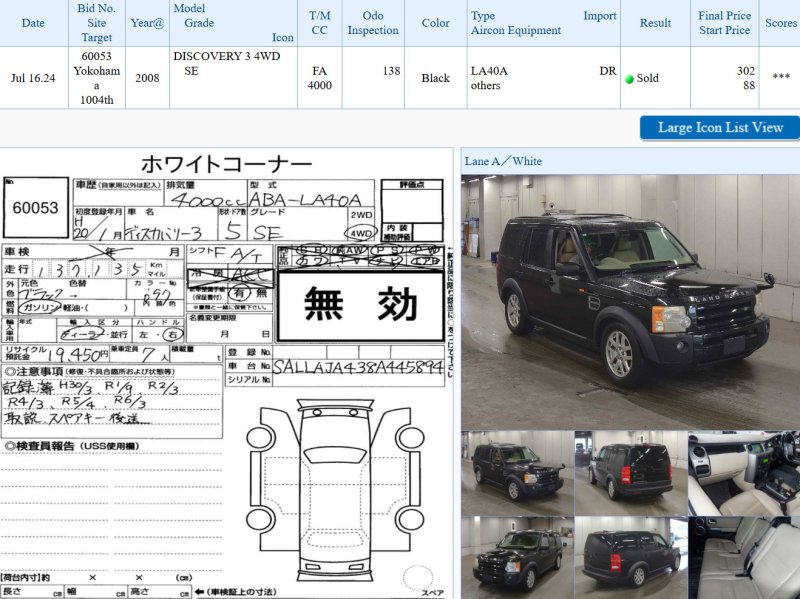Open the auction sheet image
This screenshot has height=599, width=800.
click(226, 375)
